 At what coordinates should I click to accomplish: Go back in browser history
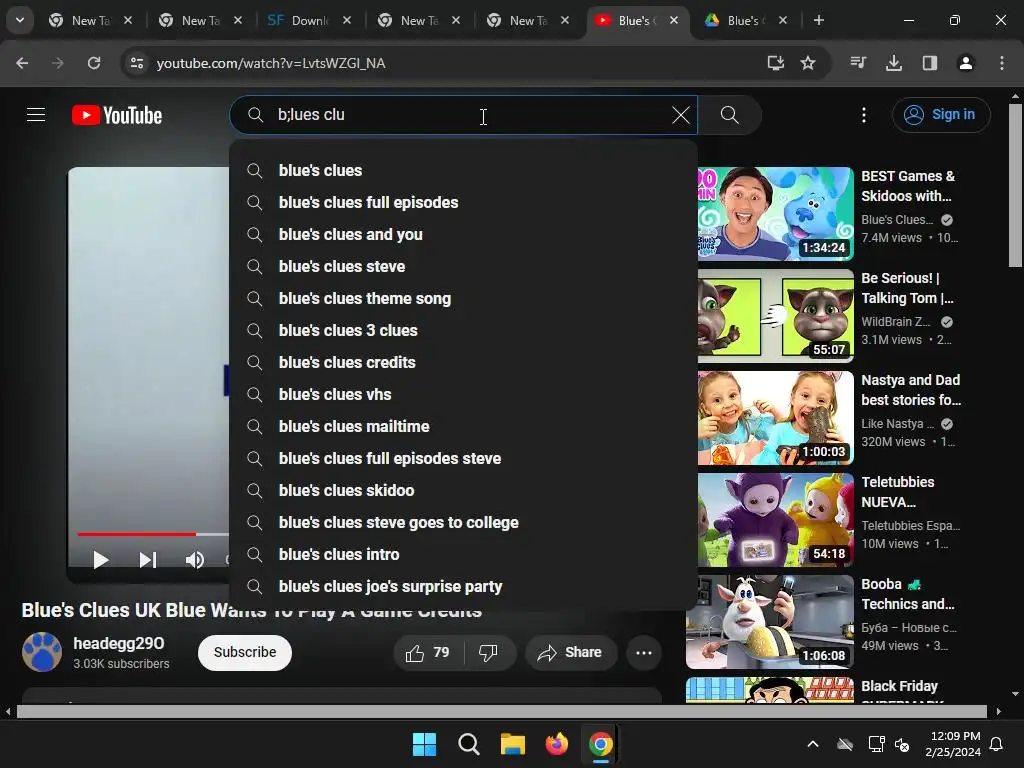point(22,63)
